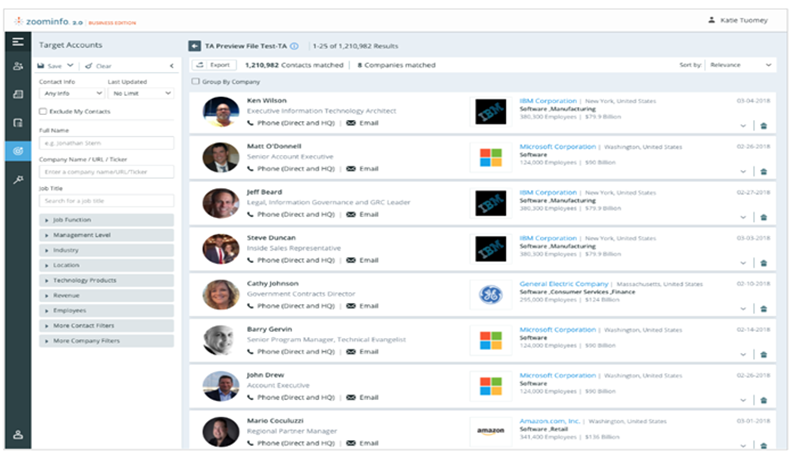Expand Matt O'Donnell's row with the chevron
The image size is (792, 453).
point(743,171)
